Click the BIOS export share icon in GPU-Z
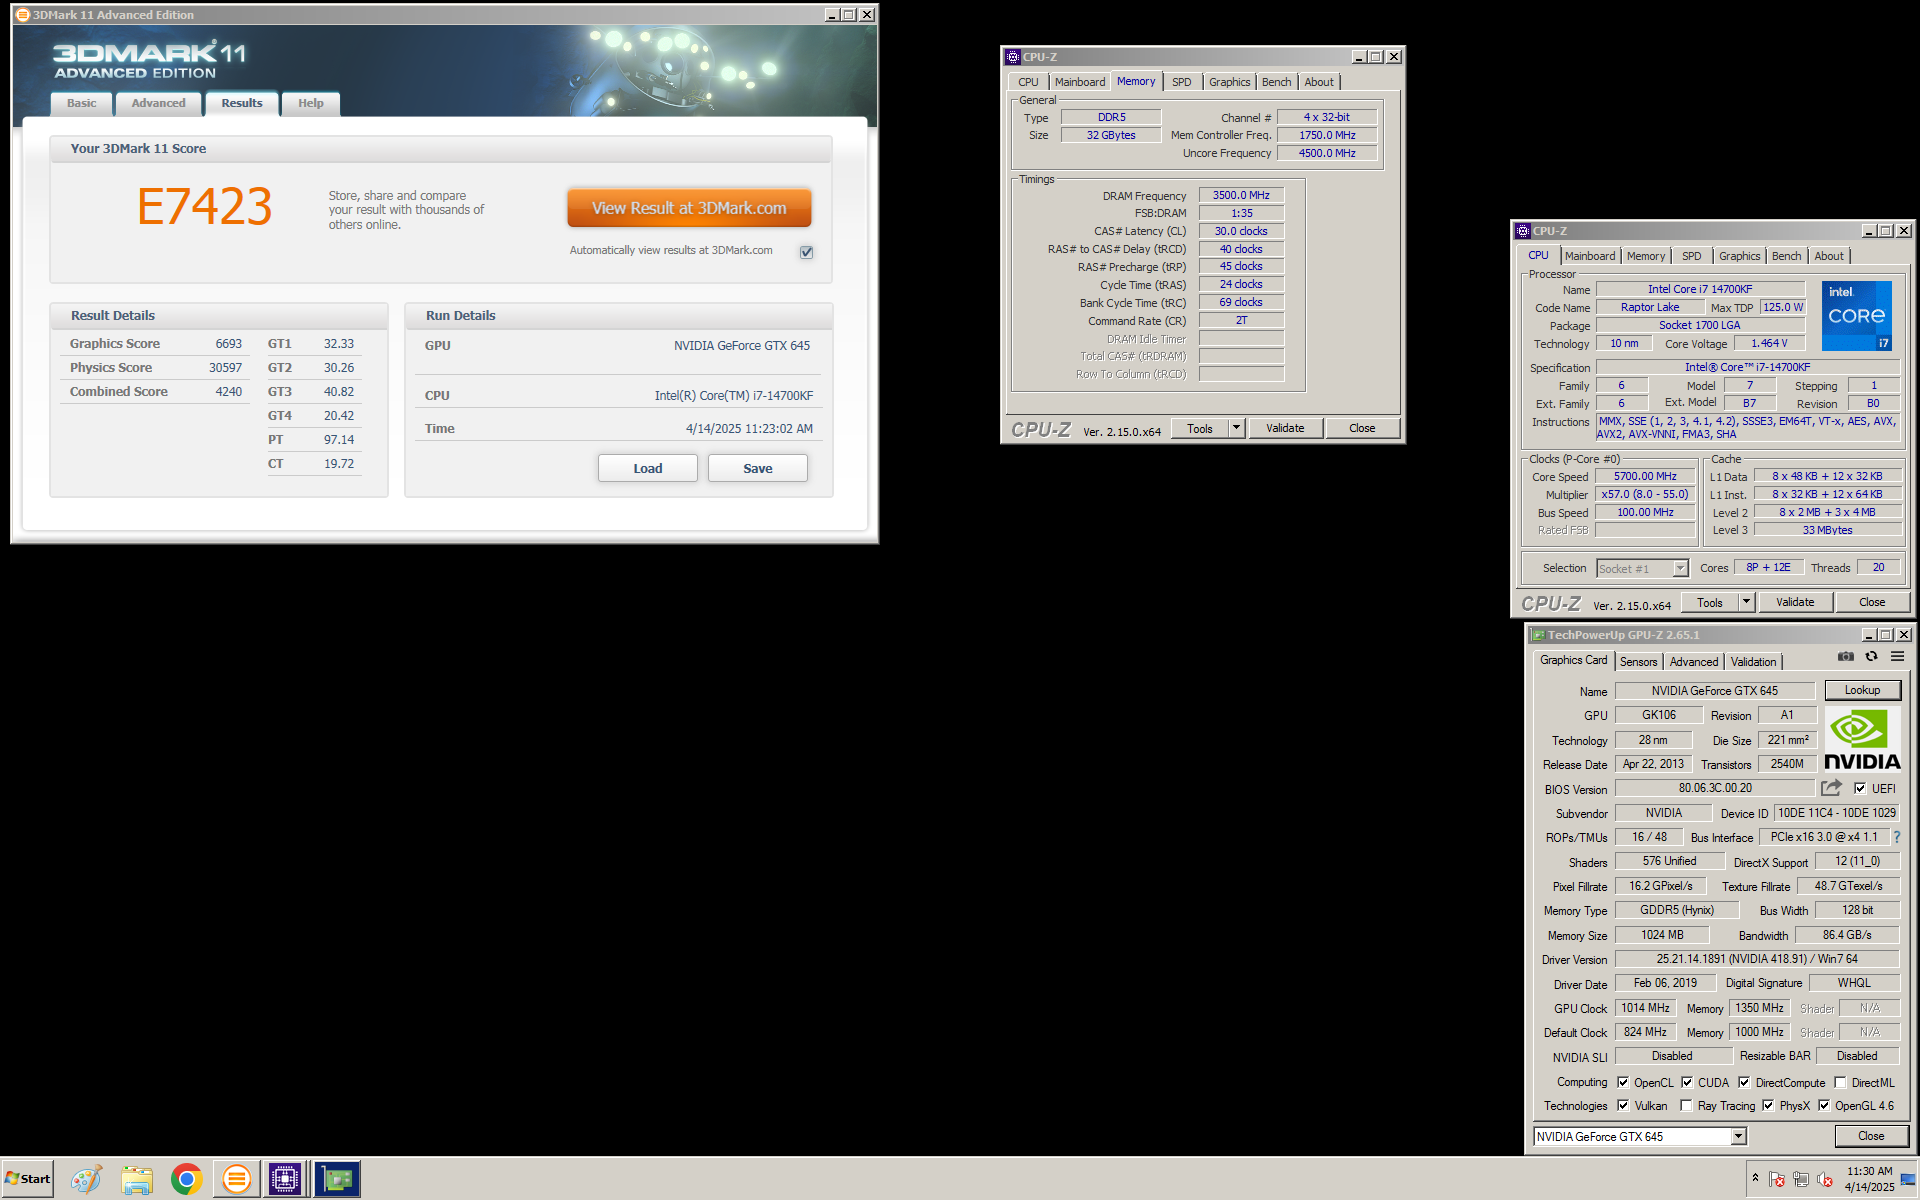 pos(1832,788)
